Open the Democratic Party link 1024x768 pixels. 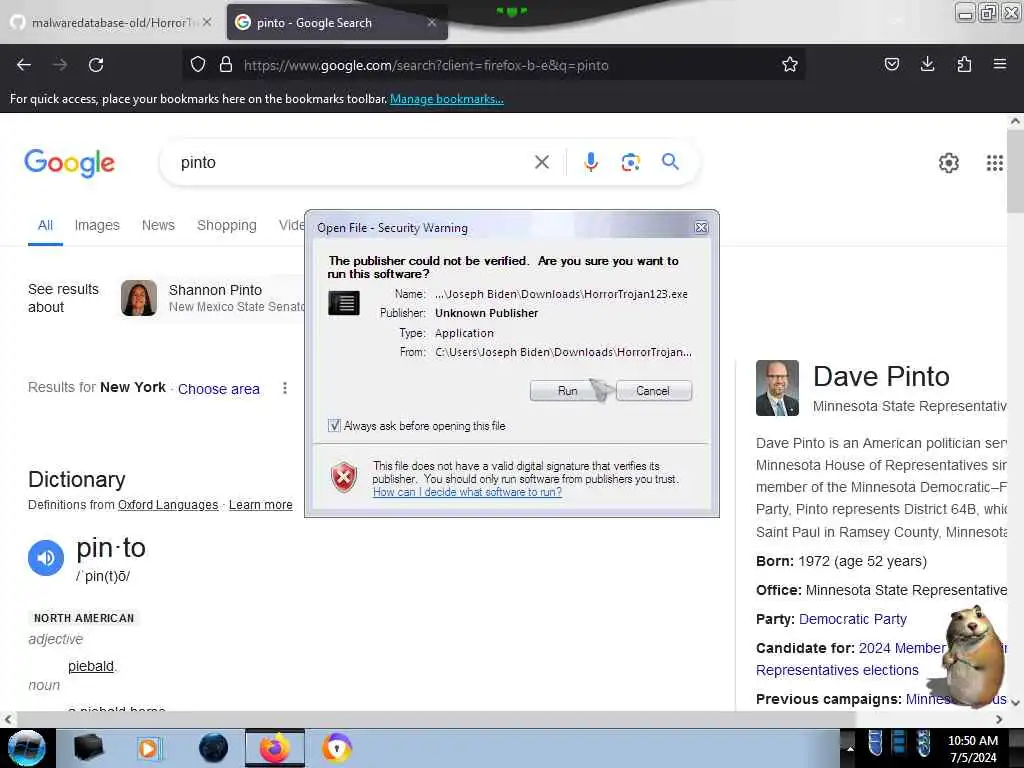(x=852, y=619)
